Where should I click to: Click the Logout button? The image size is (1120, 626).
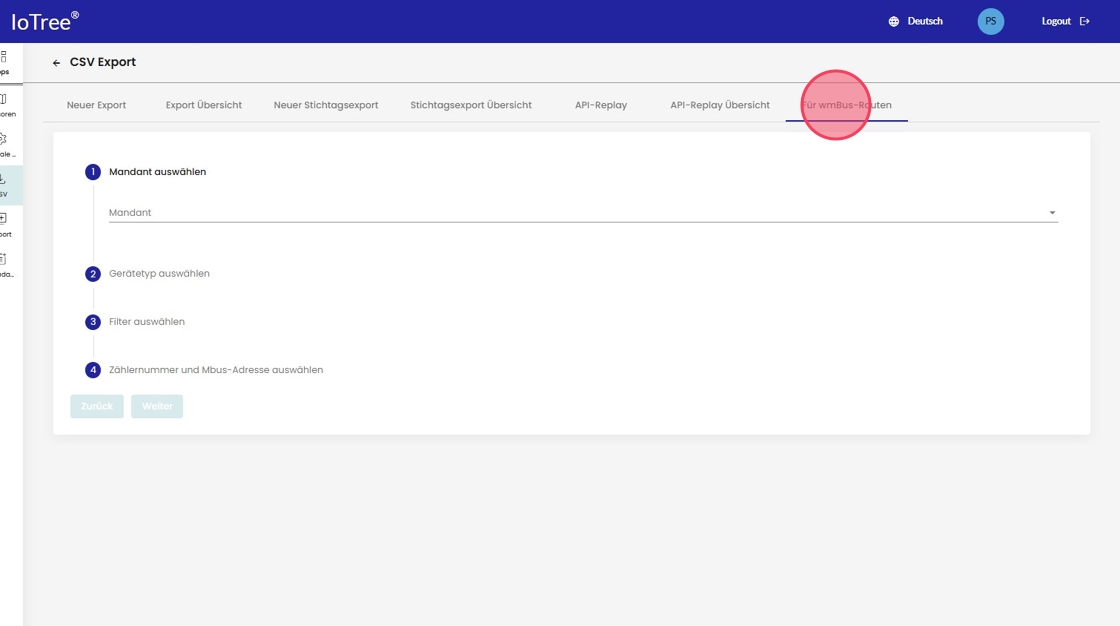1065,21
